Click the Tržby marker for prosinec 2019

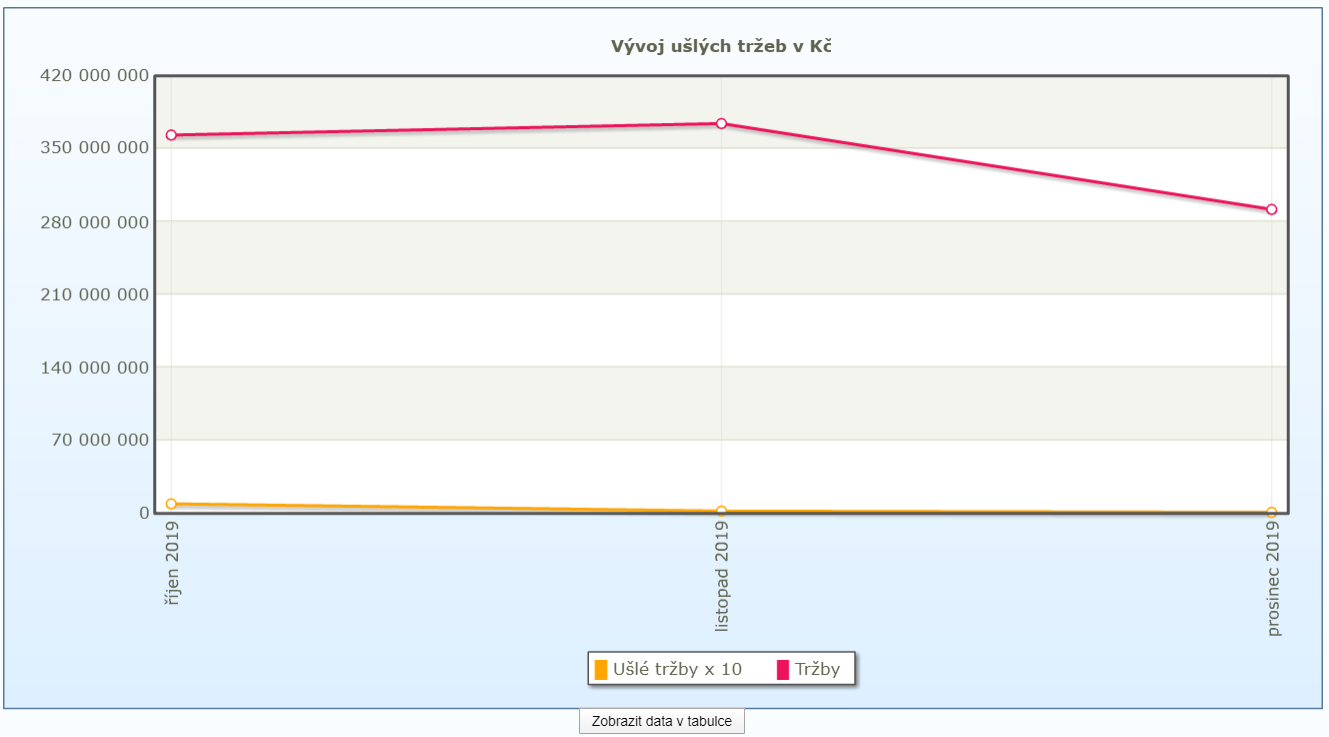1272,210
